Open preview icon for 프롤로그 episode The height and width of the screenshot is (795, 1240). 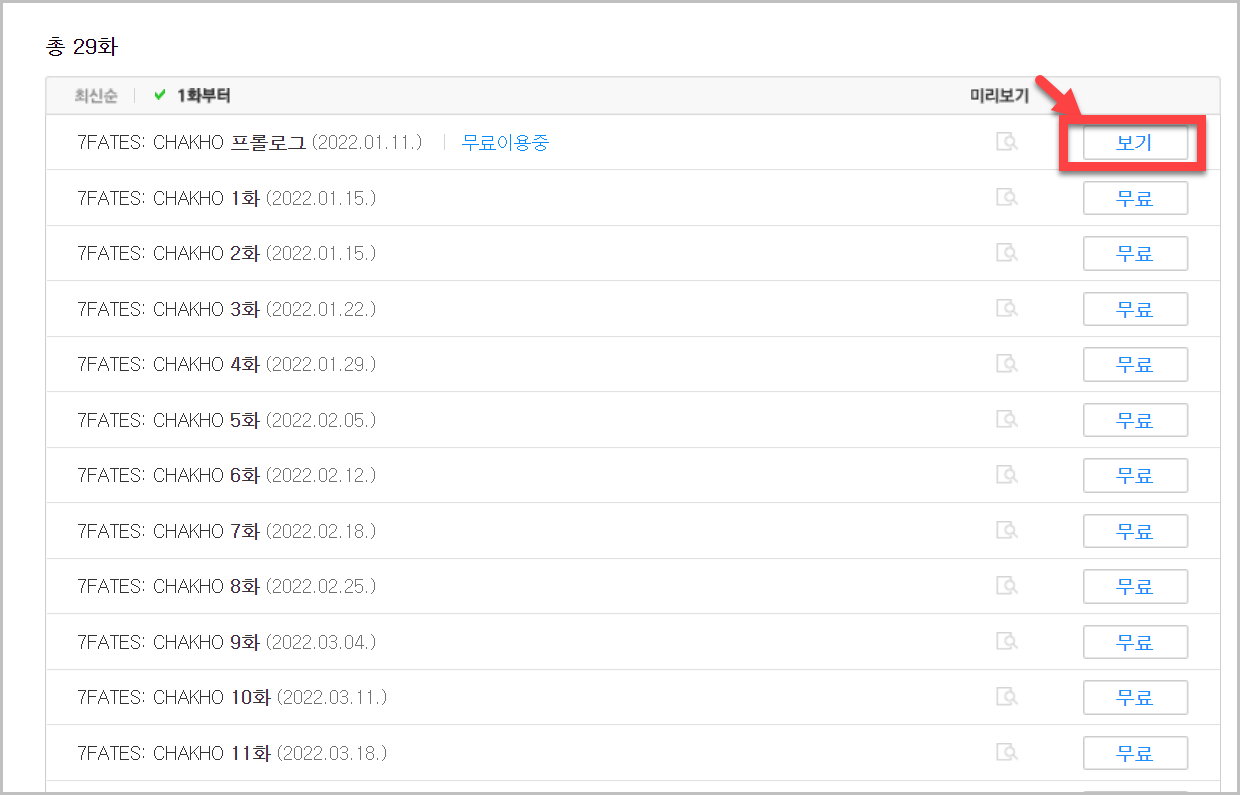1007,142
